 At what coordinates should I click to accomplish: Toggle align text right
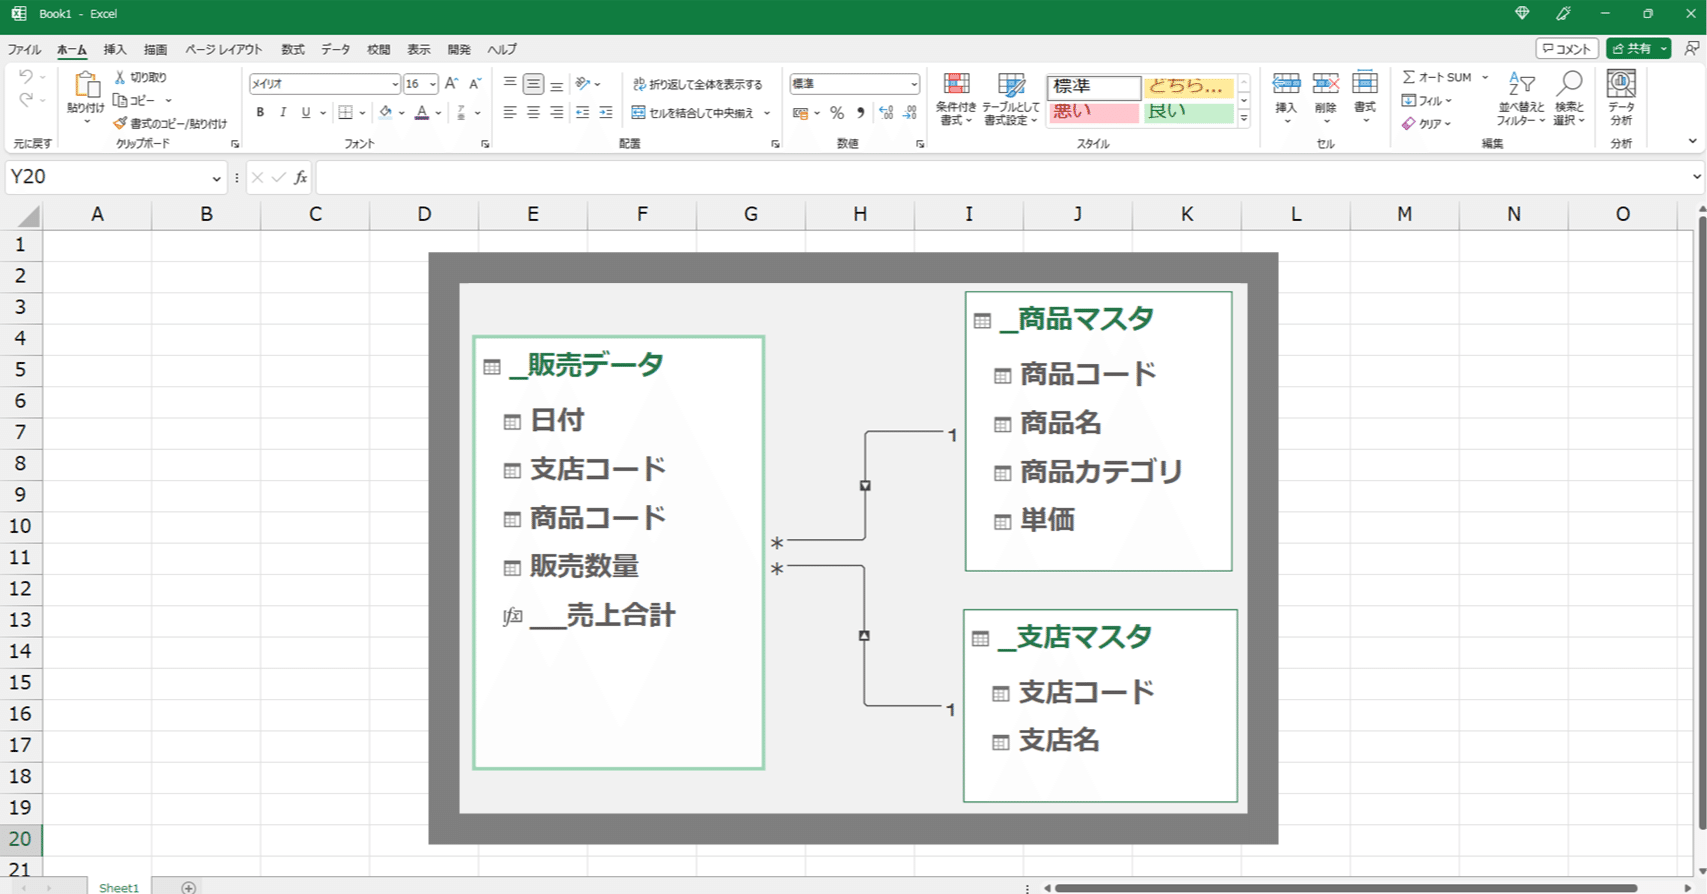556,113
